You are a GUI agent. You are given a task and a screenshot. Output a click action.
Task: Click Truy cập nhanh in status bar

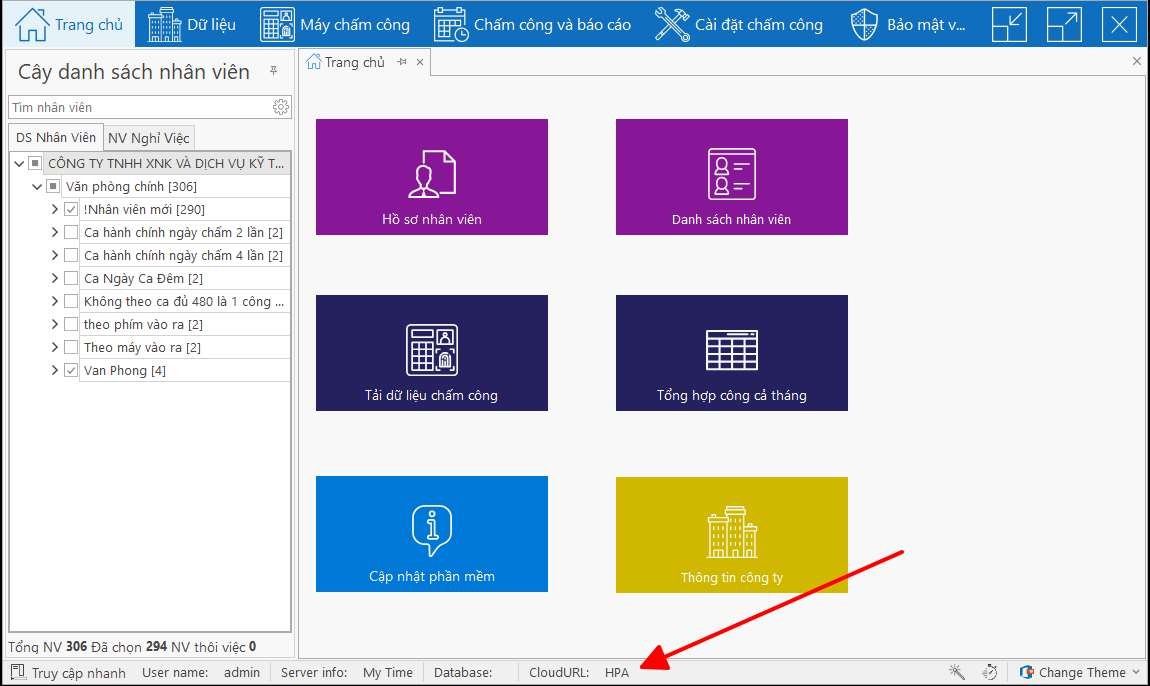point(68,673)
